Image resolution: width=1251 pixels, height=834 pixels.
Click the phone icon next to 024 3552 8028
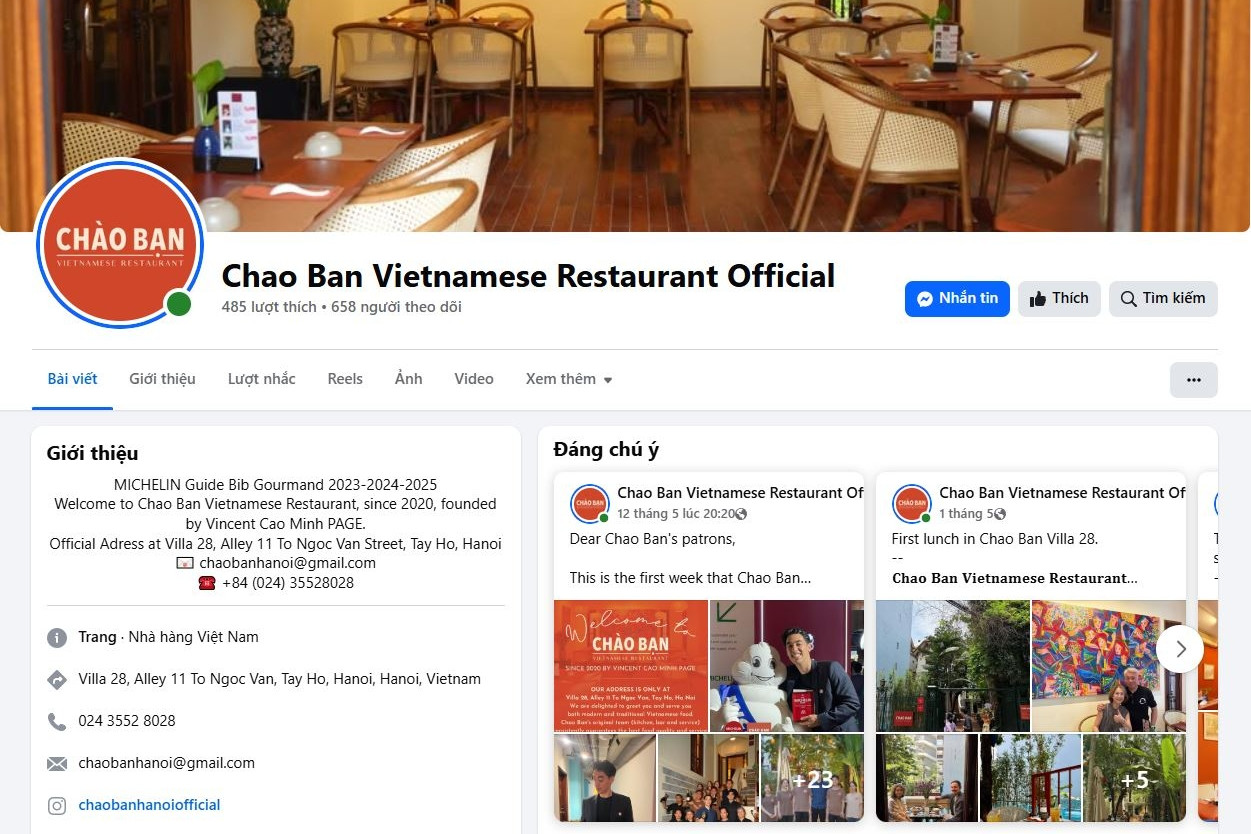pyautogui.click(x=57, y=721)
